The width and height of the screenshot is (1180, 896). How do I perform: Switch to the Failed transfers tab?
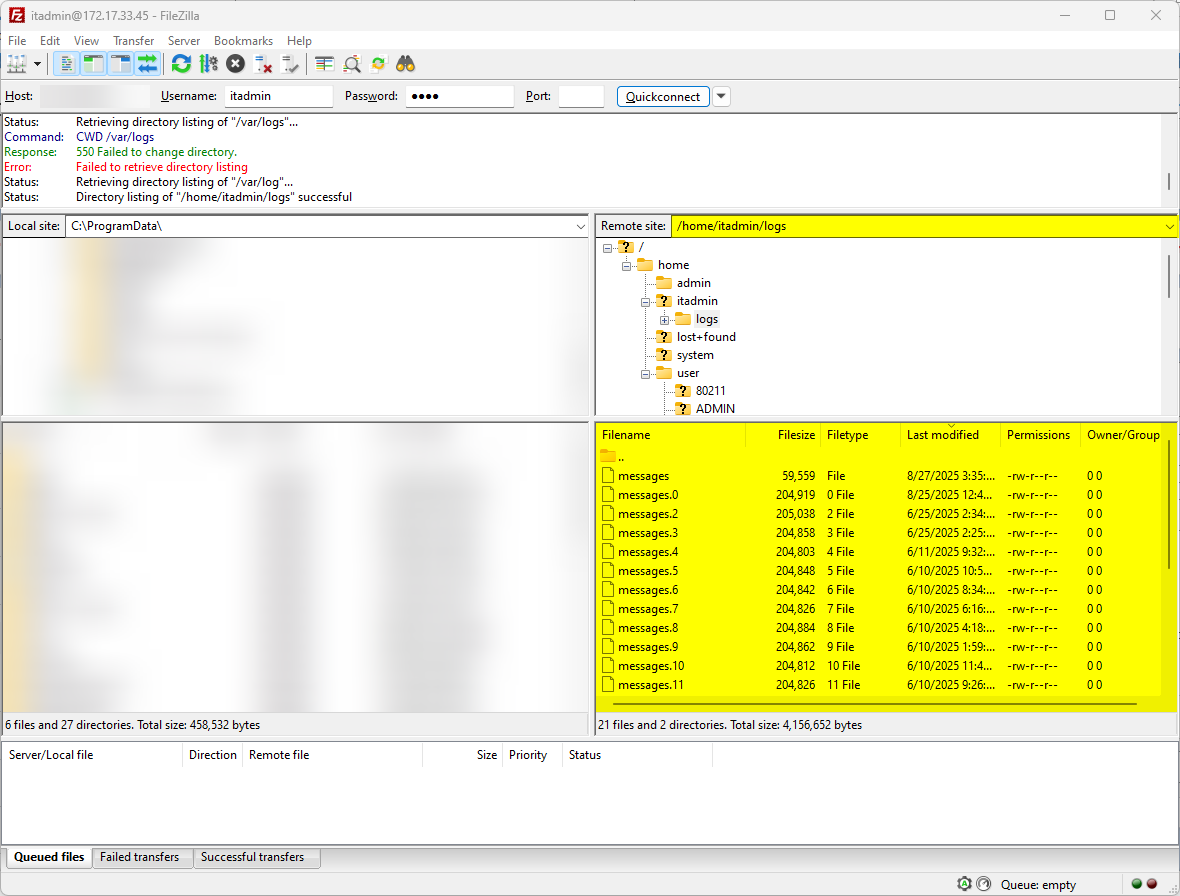coord(140,857)
